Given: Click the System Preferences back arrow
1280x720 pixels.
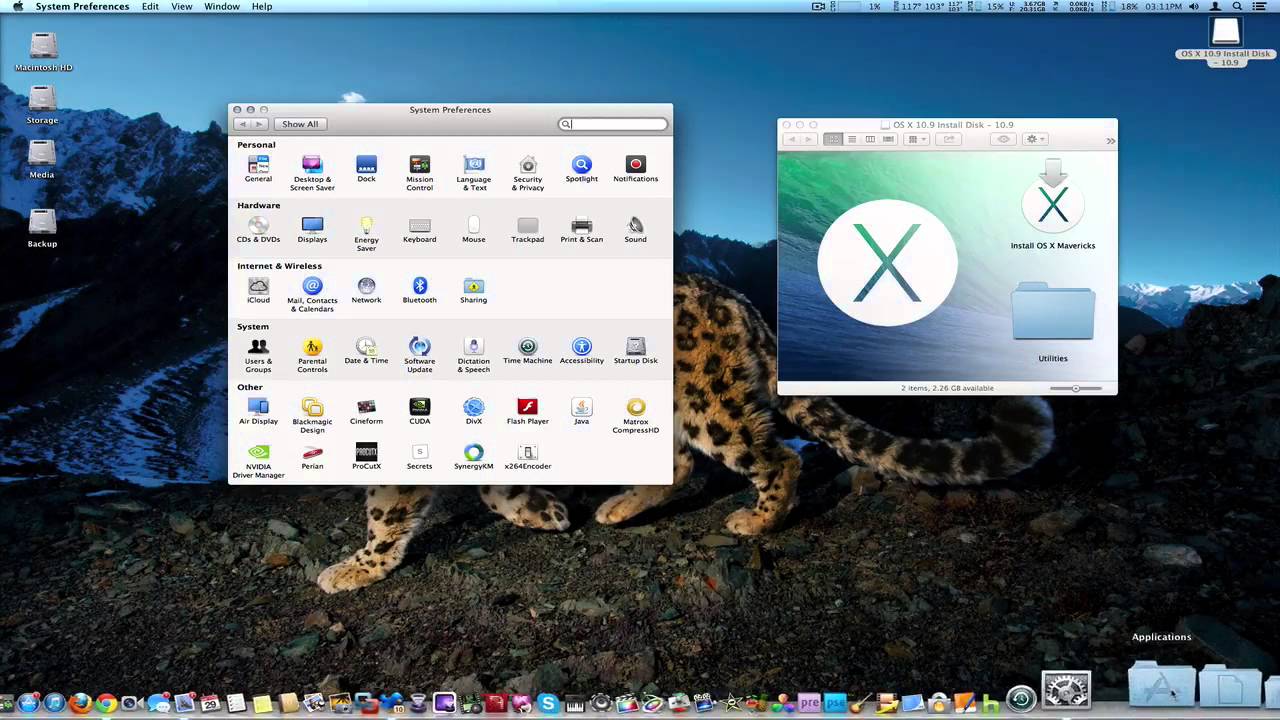Looking at the screenshot, I should (242, 124).
